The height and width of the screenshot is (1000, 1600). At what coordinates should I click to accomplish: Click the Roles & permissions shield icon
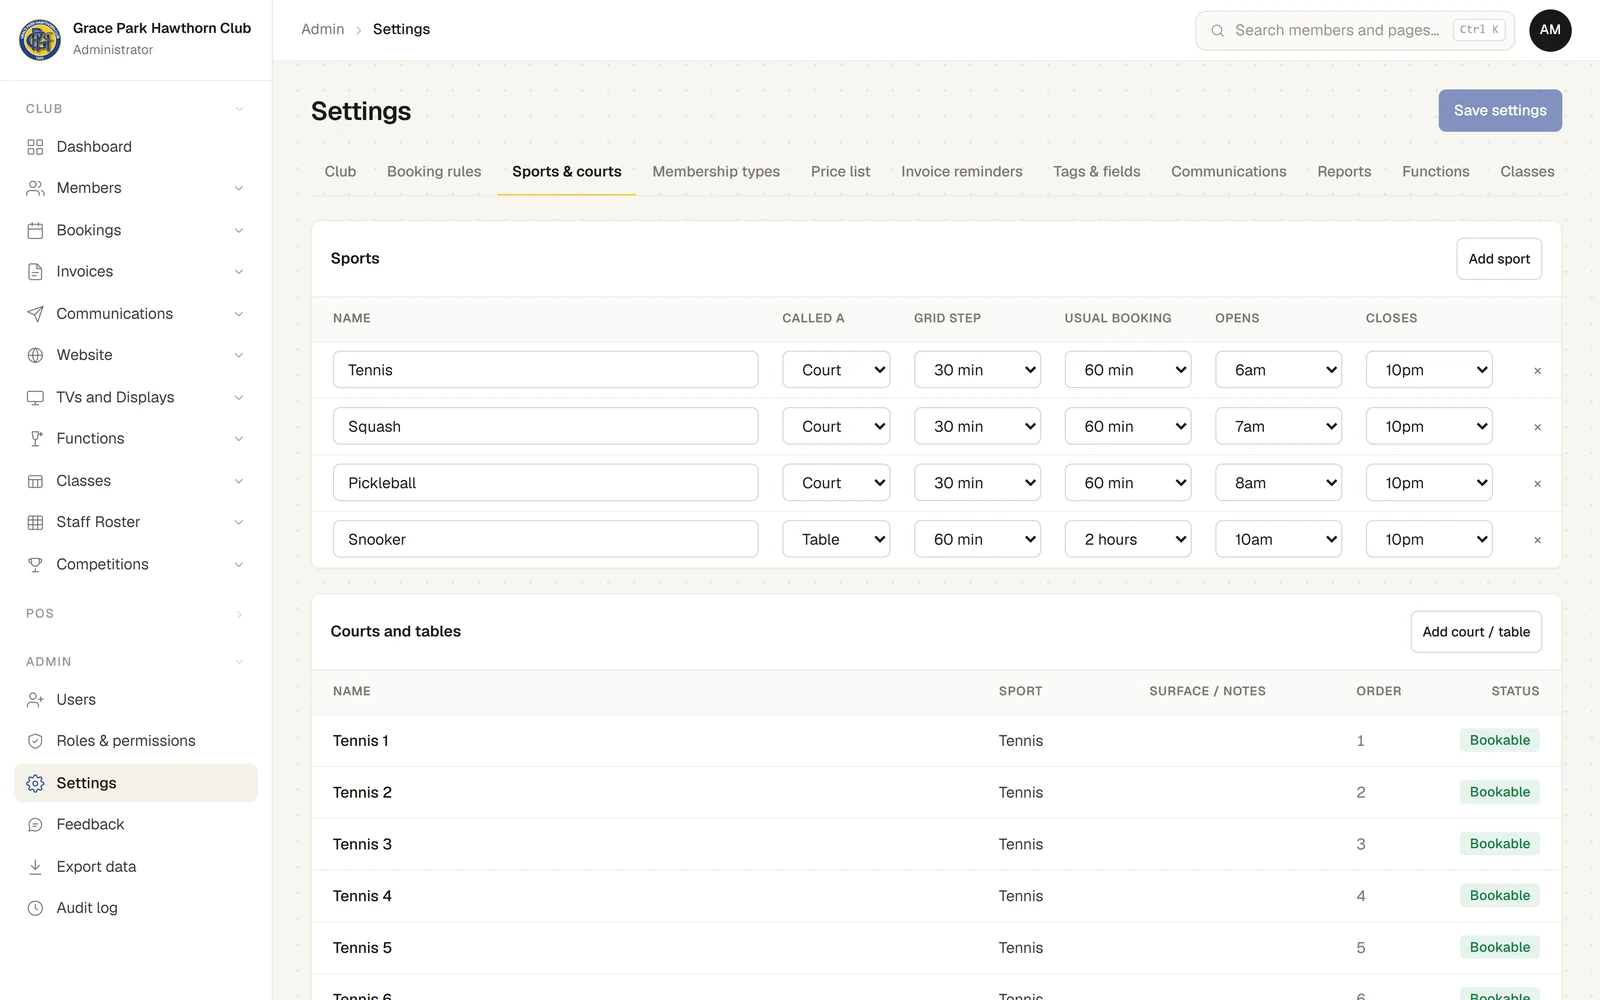(x=35, y=741)
